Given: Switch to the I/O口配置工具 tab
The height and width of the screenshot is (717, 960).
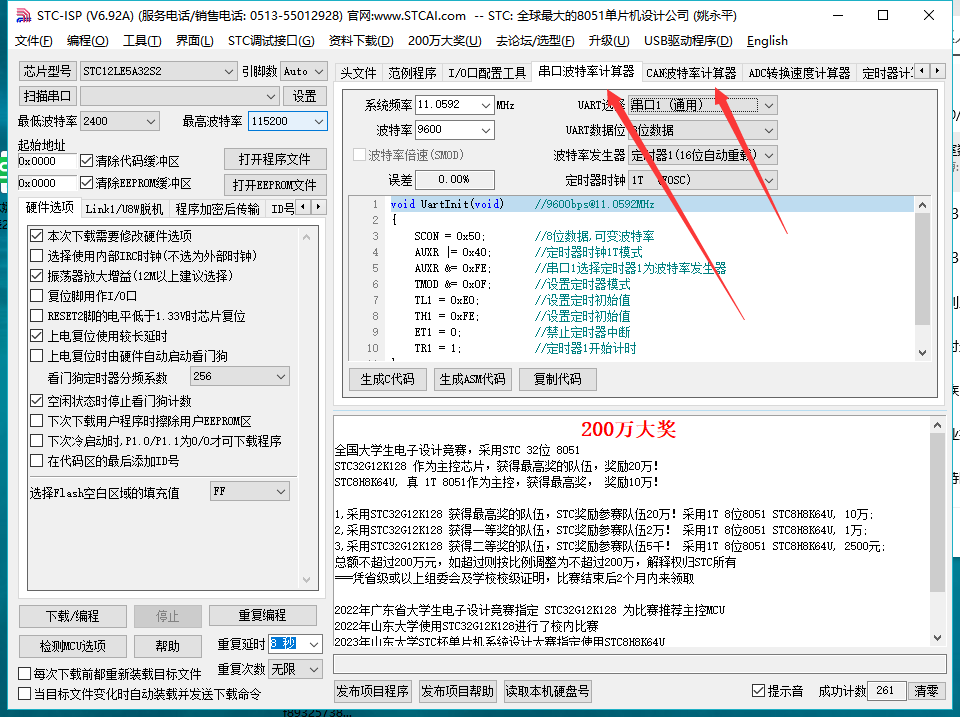Looking at the screenshot, I should (487, 73).
